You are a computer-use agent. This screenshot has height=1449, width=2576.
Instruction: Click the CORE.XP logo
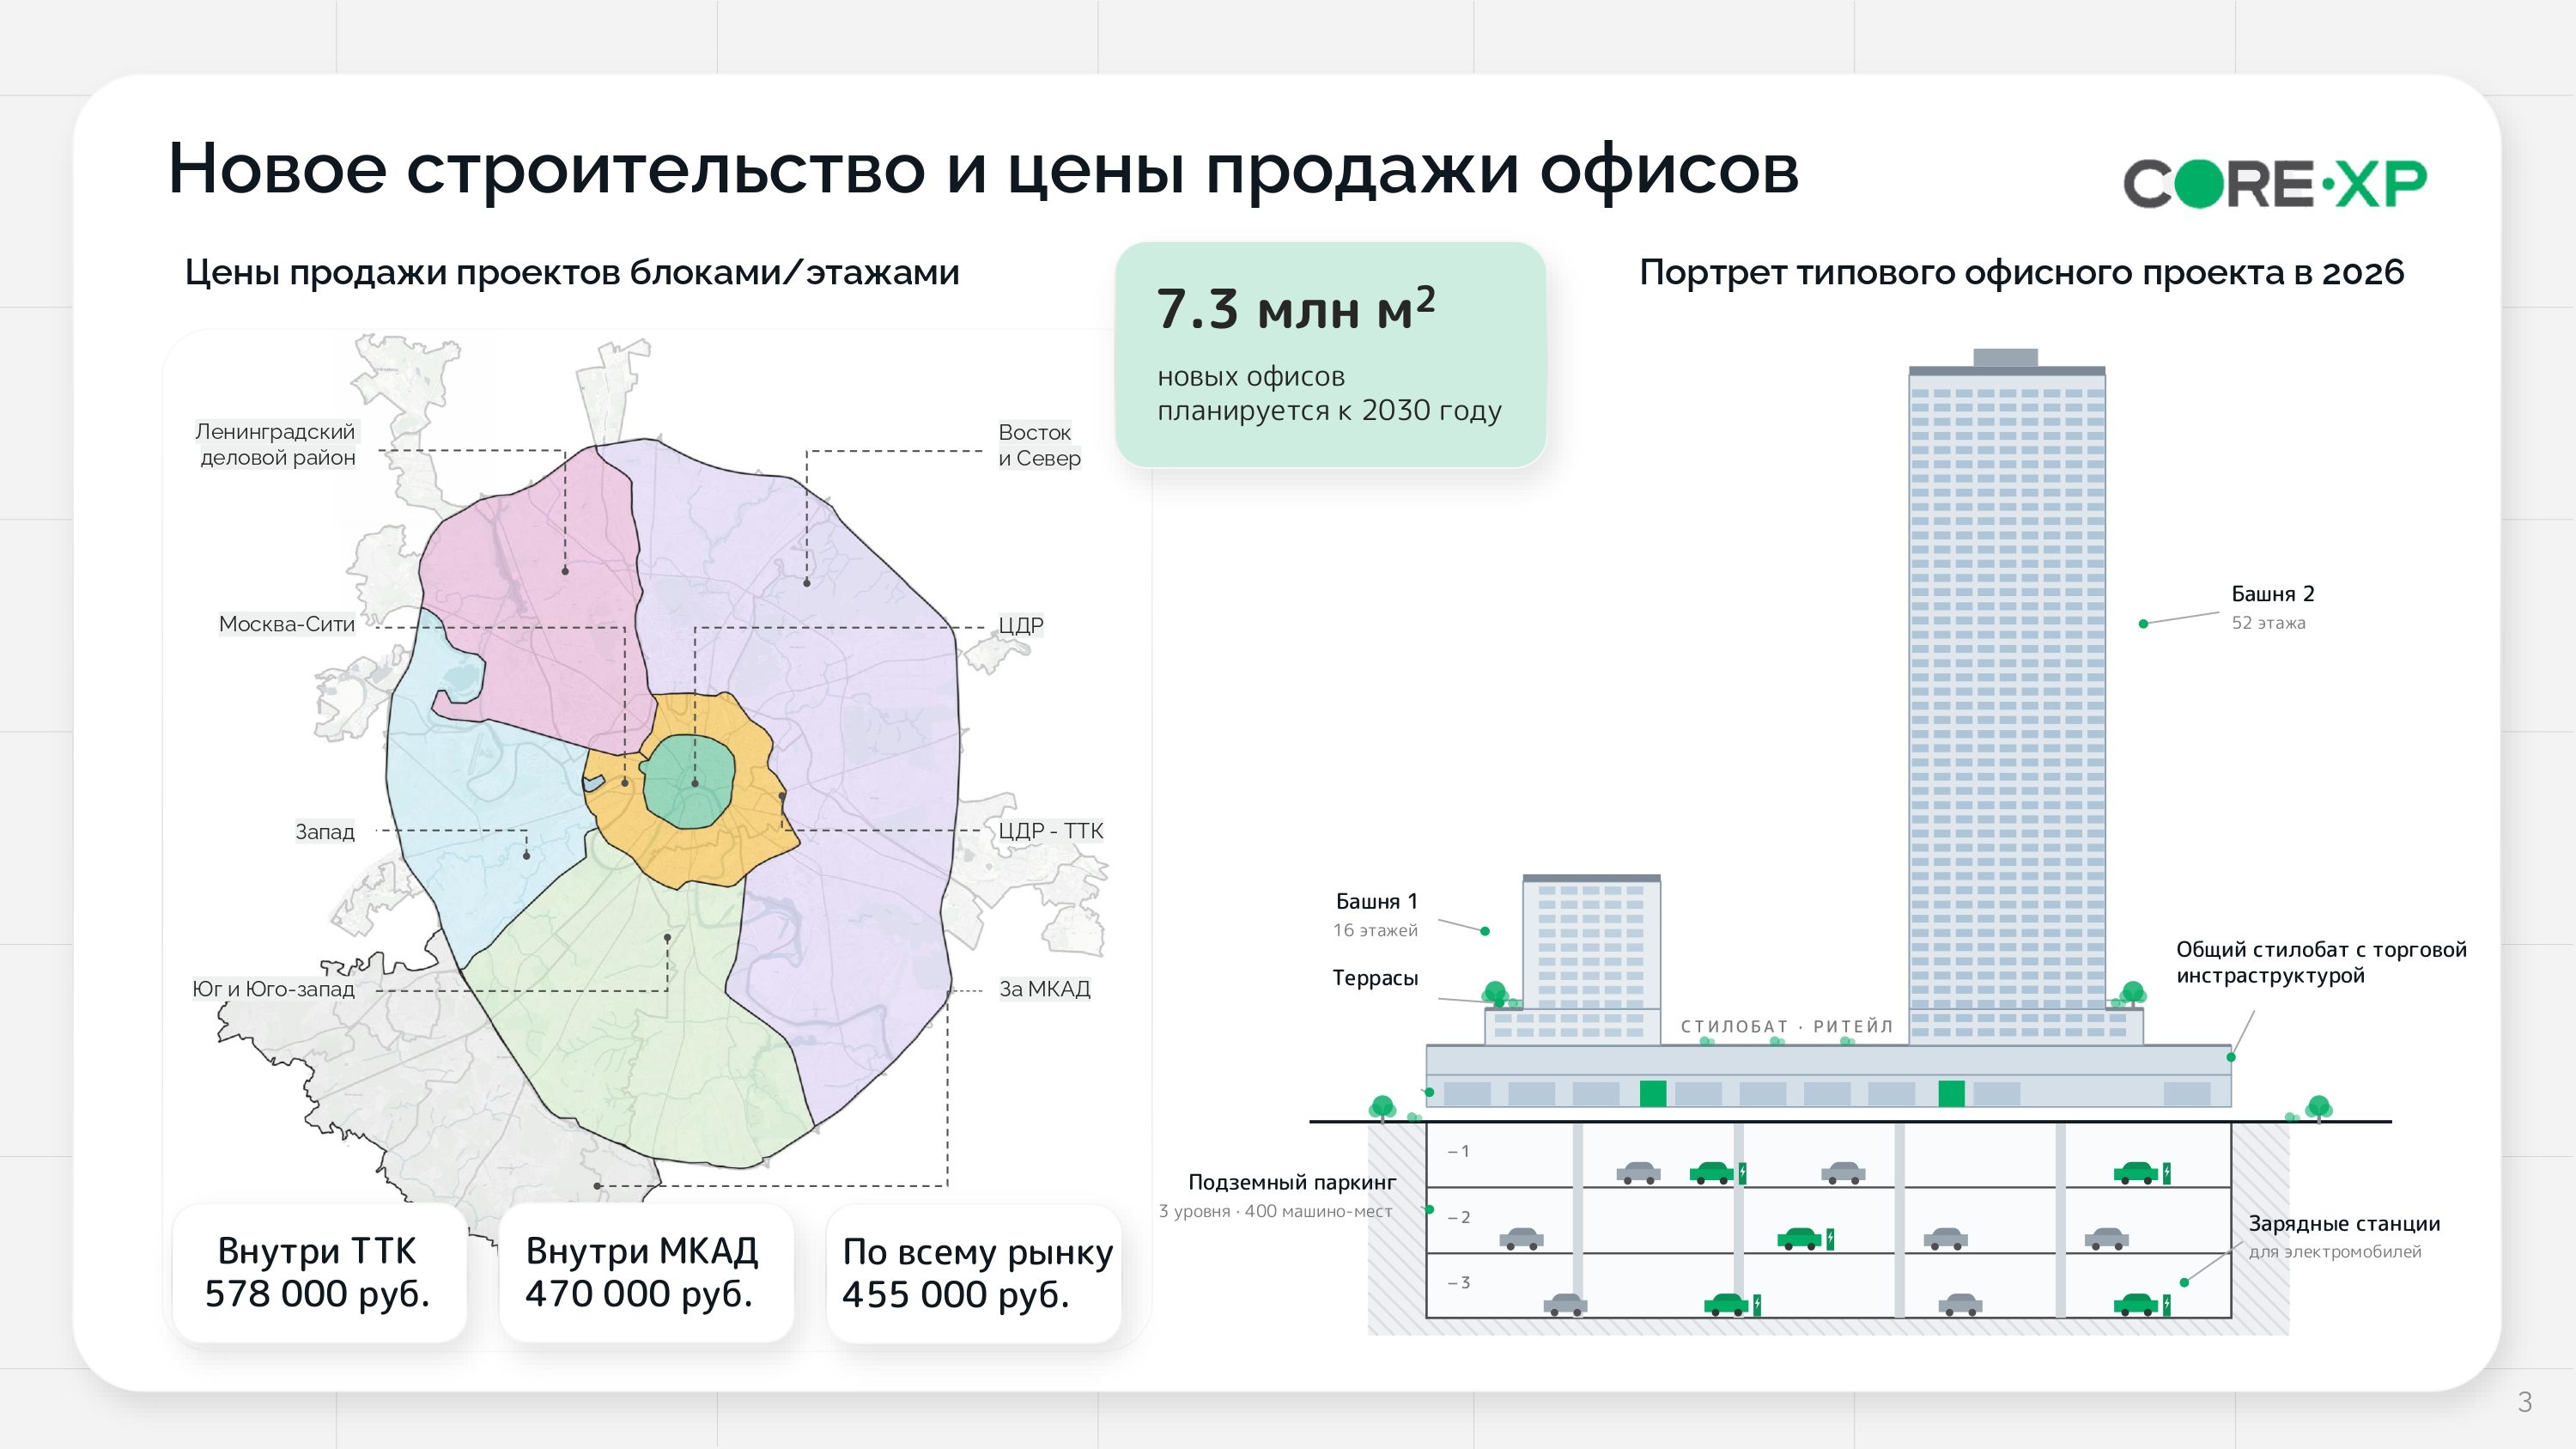[2275, 184]
